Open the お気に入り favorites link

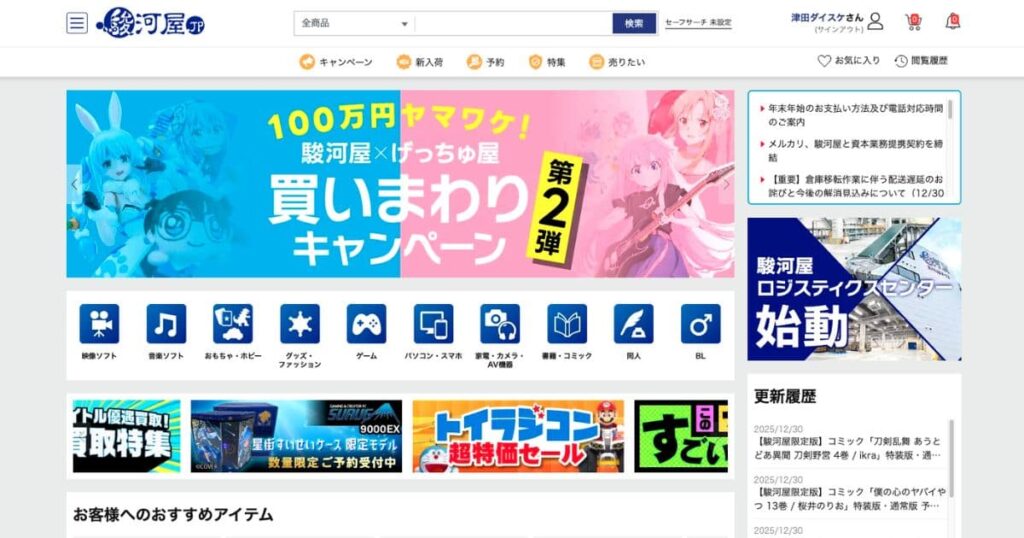coord(849,61)
